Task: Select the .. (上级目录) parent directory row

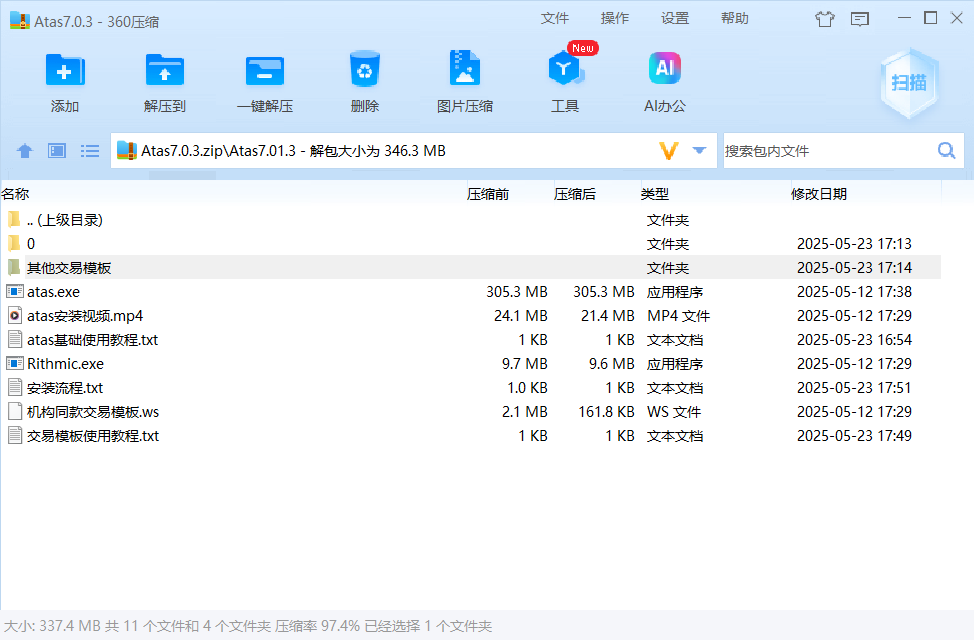Action: (x=471, y=220)
